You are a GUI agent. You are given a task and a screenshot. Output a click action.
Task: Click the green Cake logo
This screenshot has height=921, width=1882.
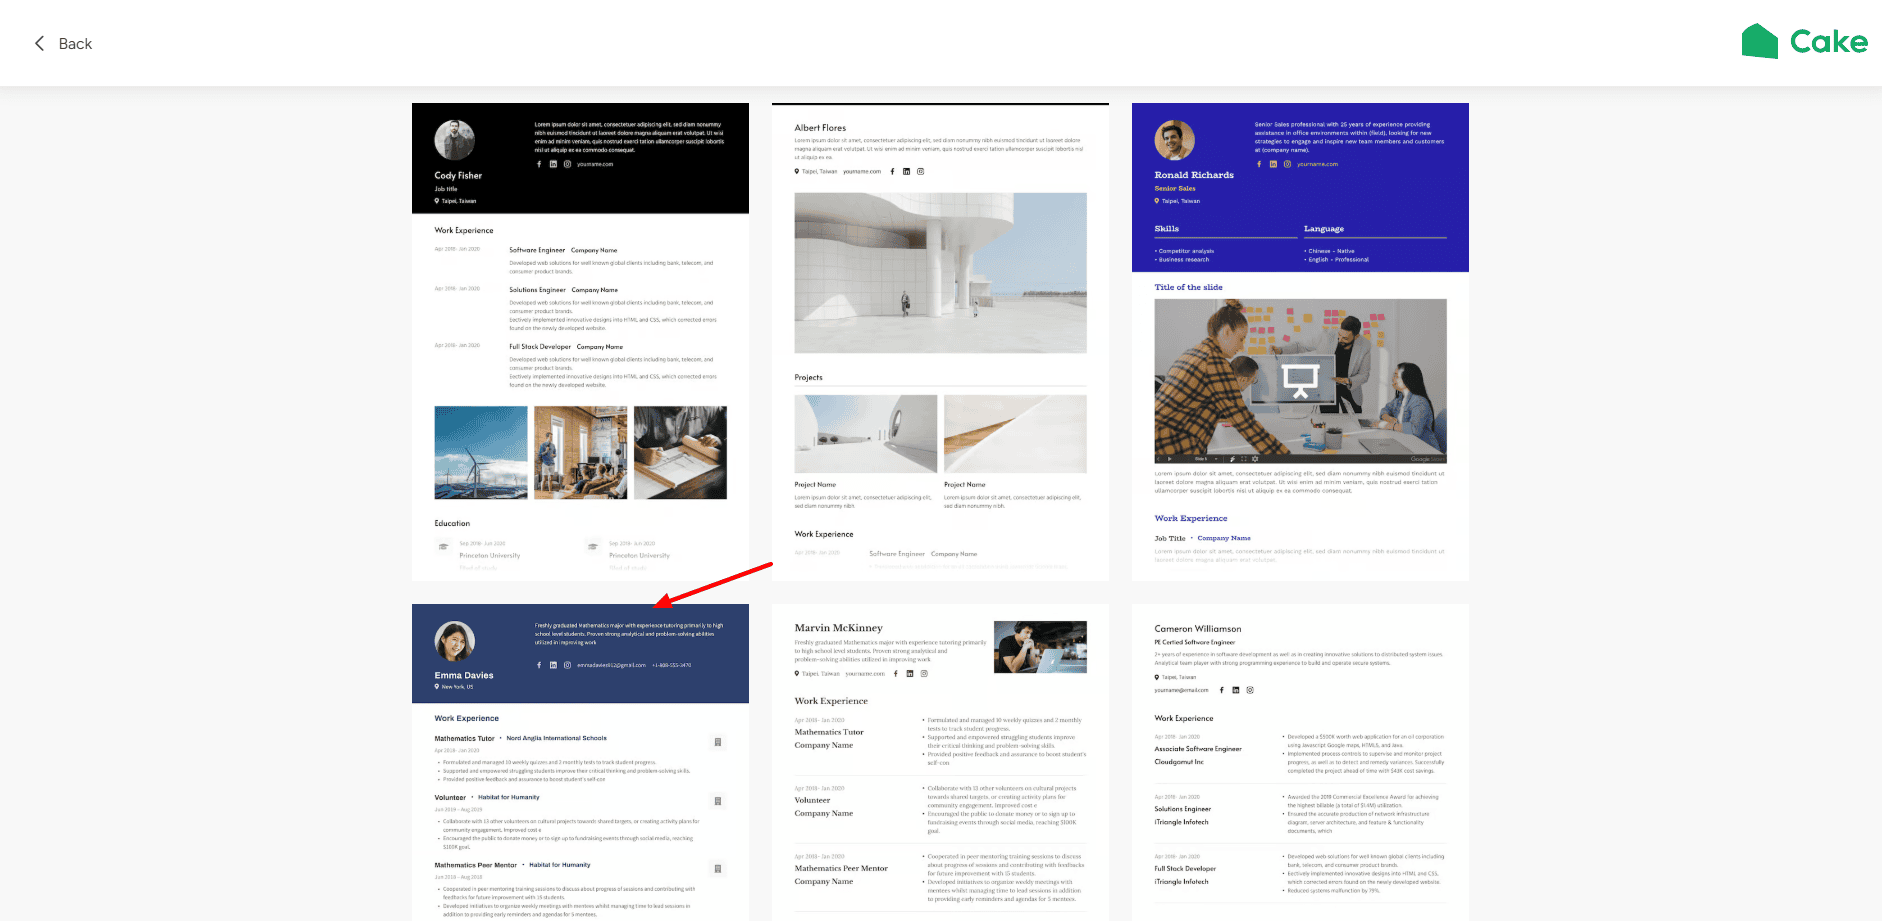coord(1804,42)
